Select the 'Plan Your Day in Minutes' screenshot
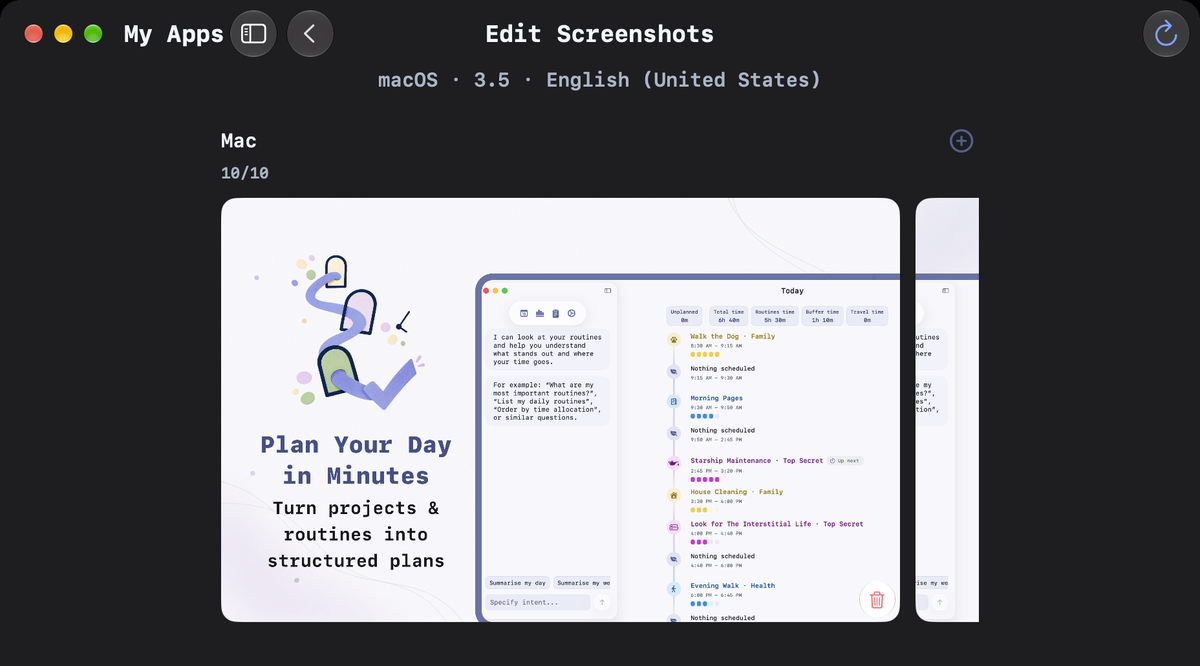This screenshot has height=666, width=1200. point(560,410)
